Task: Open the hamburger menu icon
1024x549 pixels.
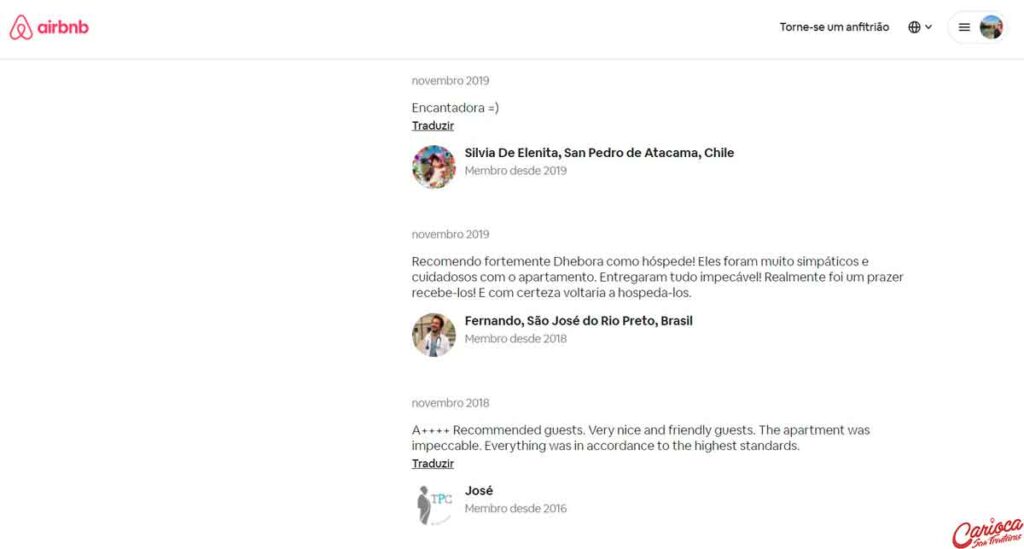Action: (x=964, y=27)
